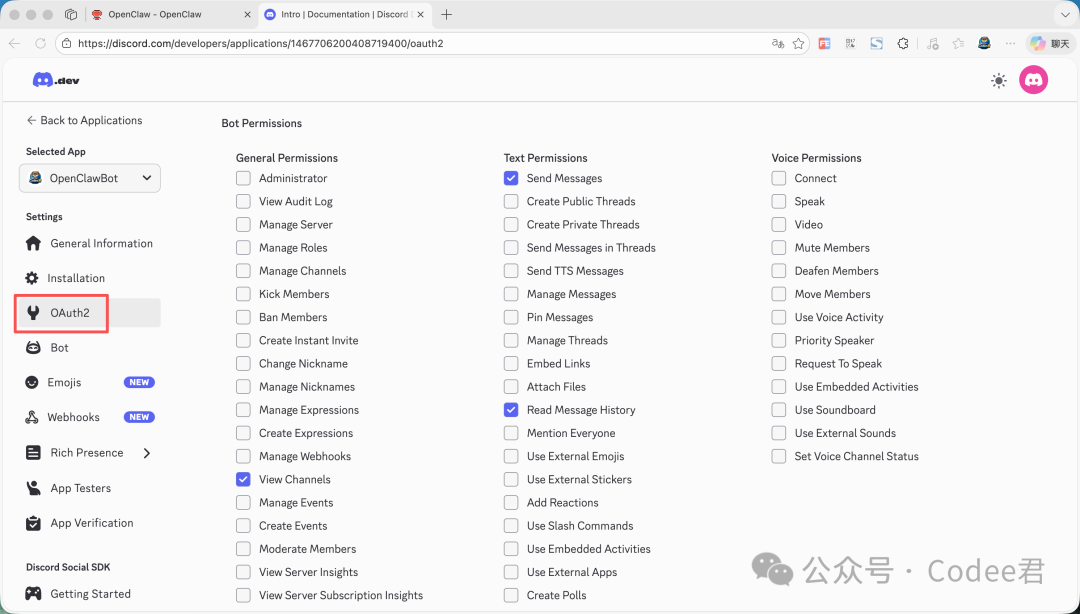Click the favorites list star icon
Viewport: 1080px width, 614px height.
click(958, 43)
